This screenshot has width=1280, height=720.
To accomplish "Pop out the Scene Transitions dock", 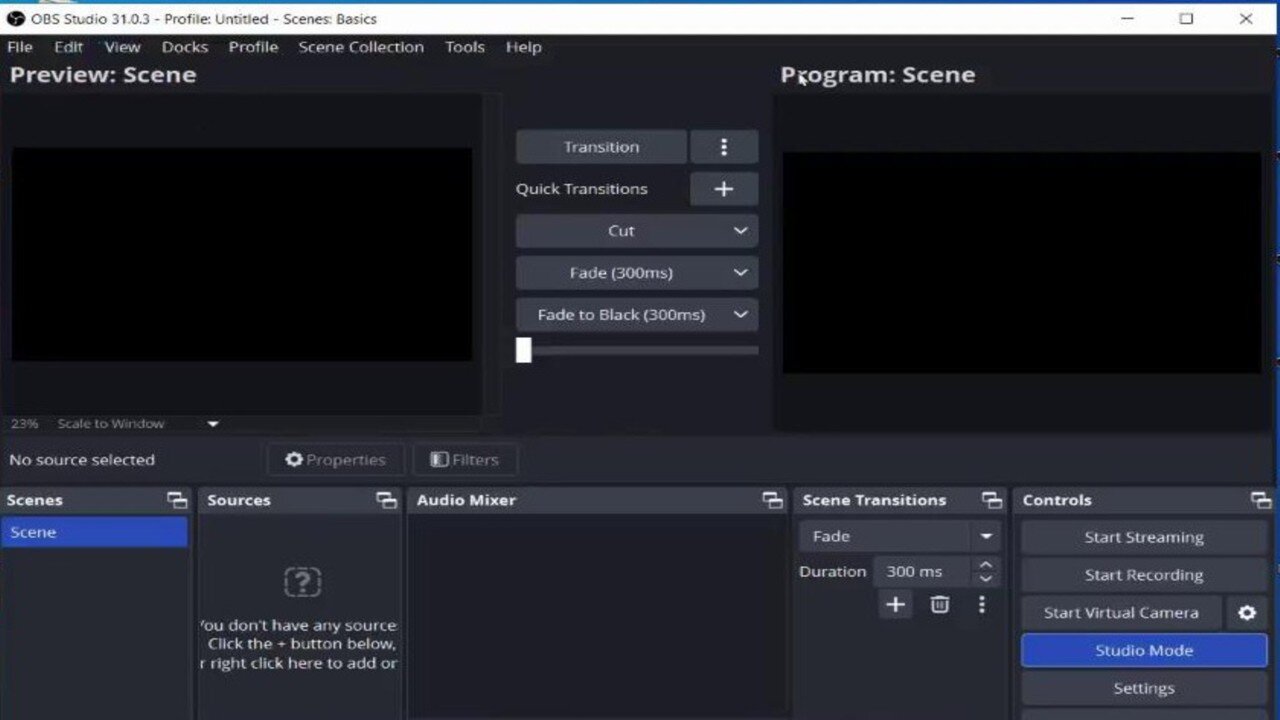I will [991, 500].
